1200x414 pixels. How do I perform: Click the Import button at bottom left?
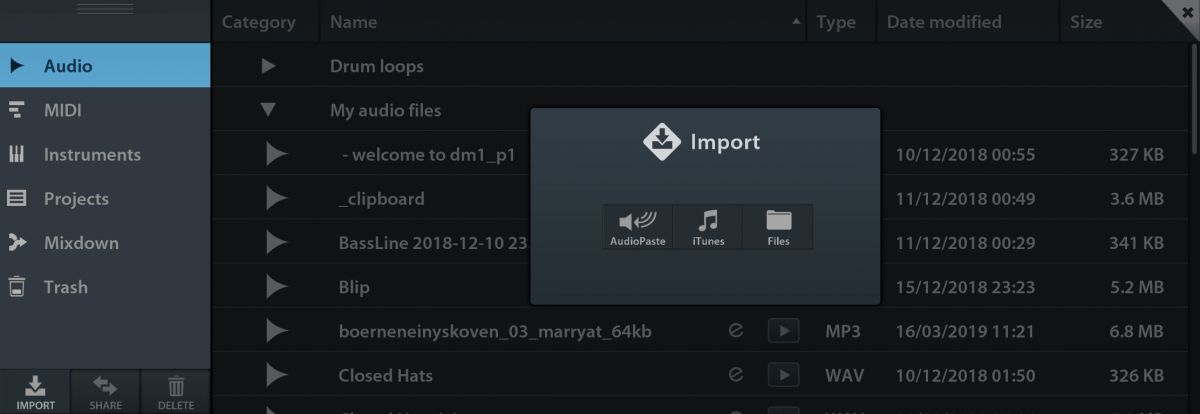tap(35, 391)
